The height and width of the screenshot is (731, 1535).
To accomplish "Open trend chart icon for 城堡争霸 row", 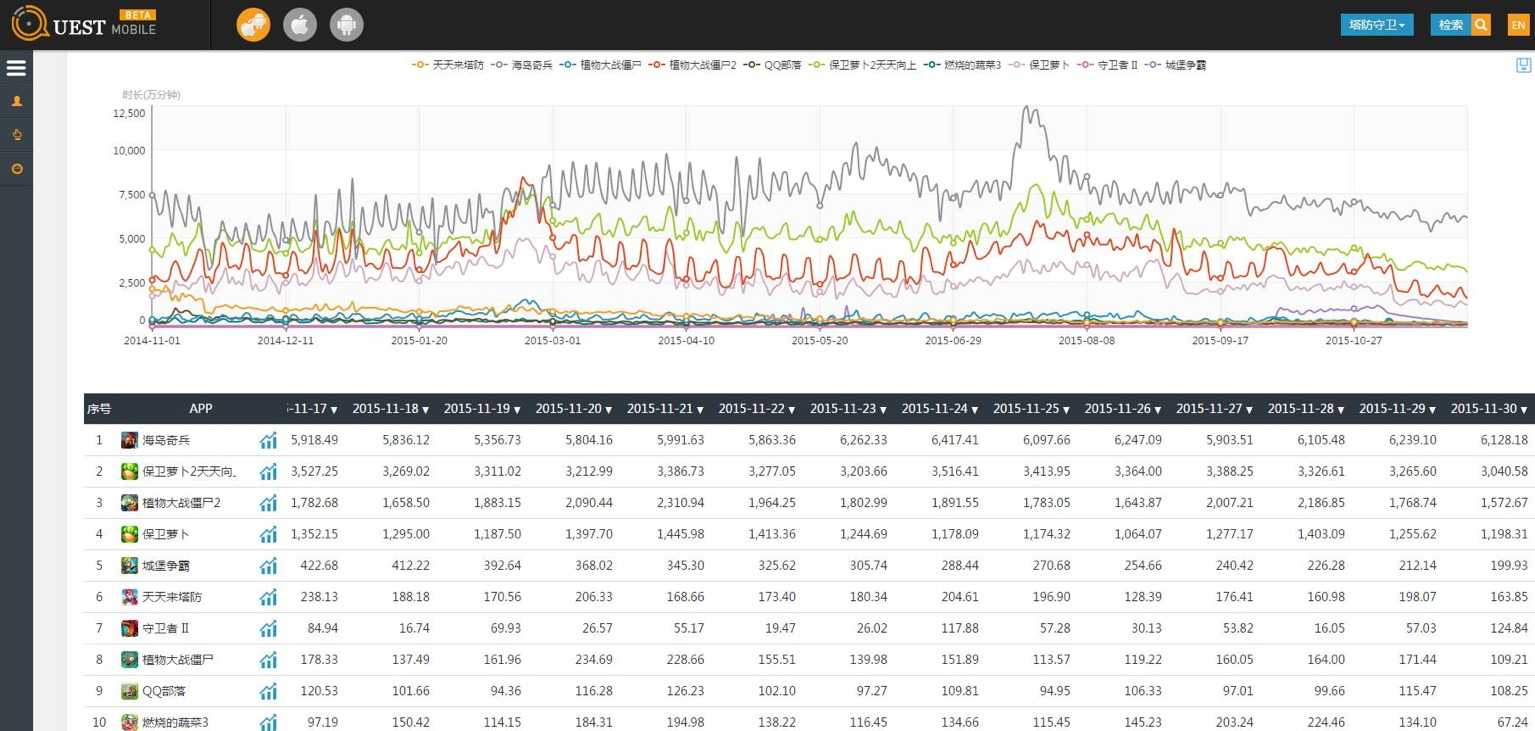I will tap(268, 566).
